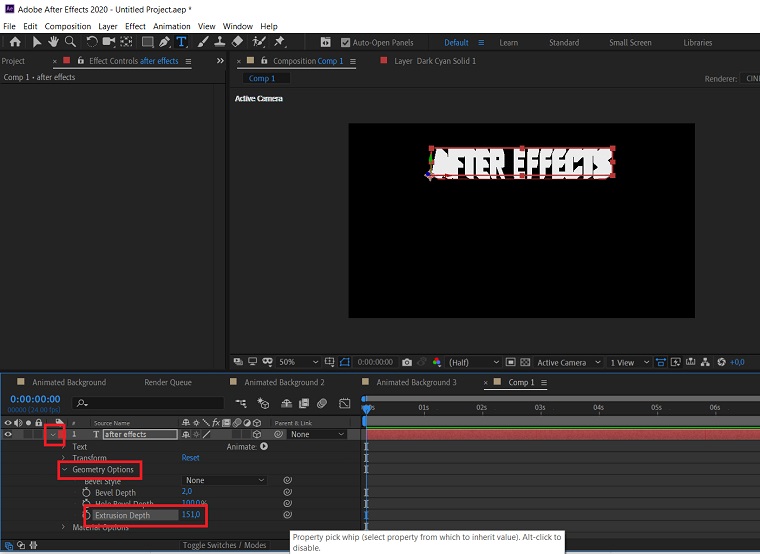Click the Home icon in toolbar
This screenshot has height=554, width=760.
pos(15,42)
